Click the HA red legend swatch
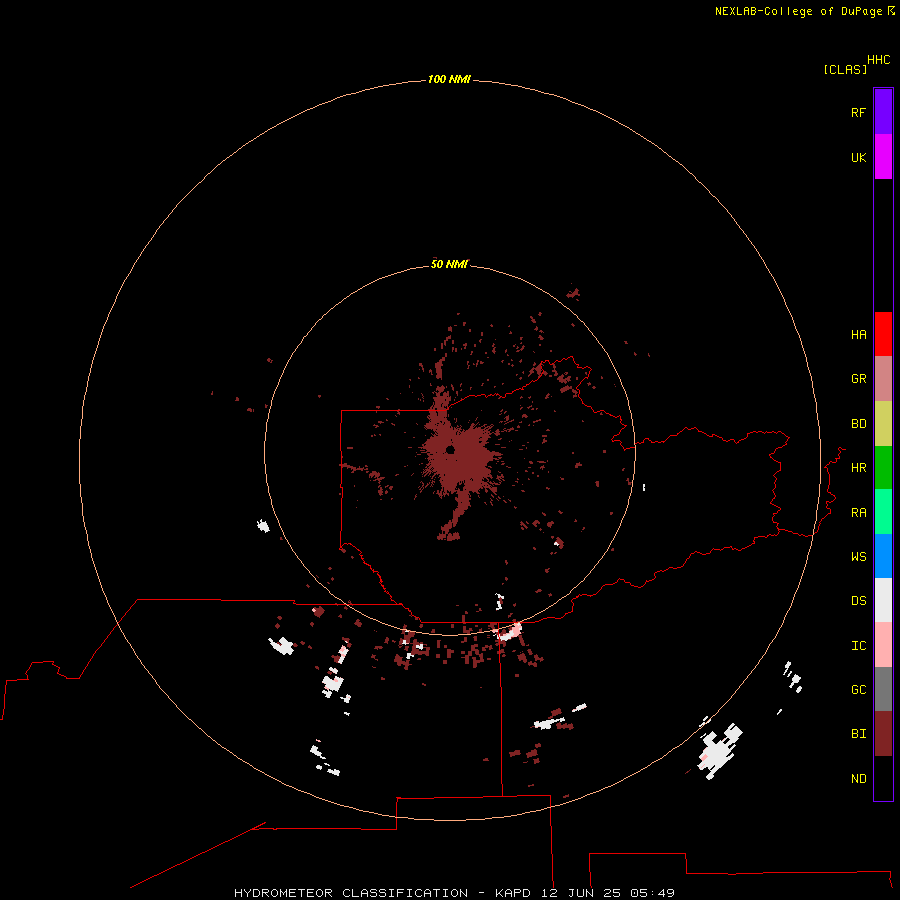Viewport: 900px width, 900px height. pyautogui.click(x=883, y=334)
